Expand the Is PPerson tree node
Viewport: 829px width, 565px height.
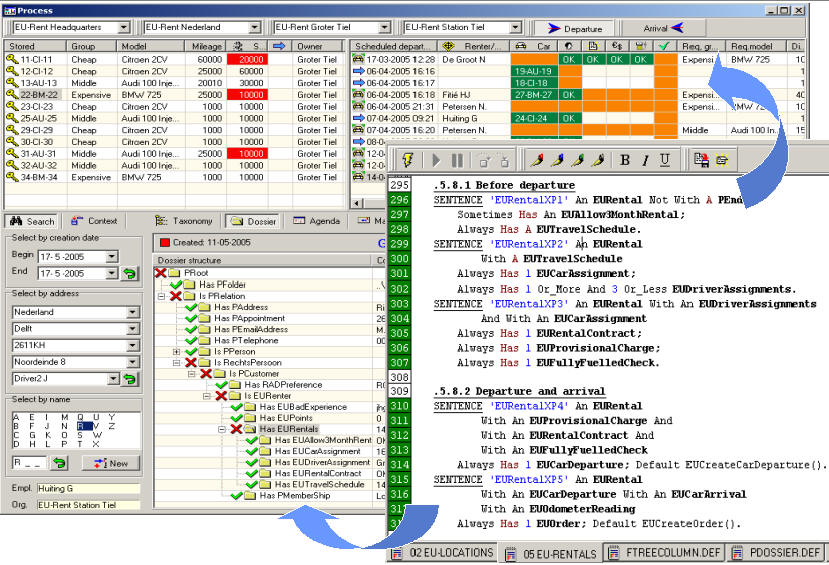coord(177,351)
